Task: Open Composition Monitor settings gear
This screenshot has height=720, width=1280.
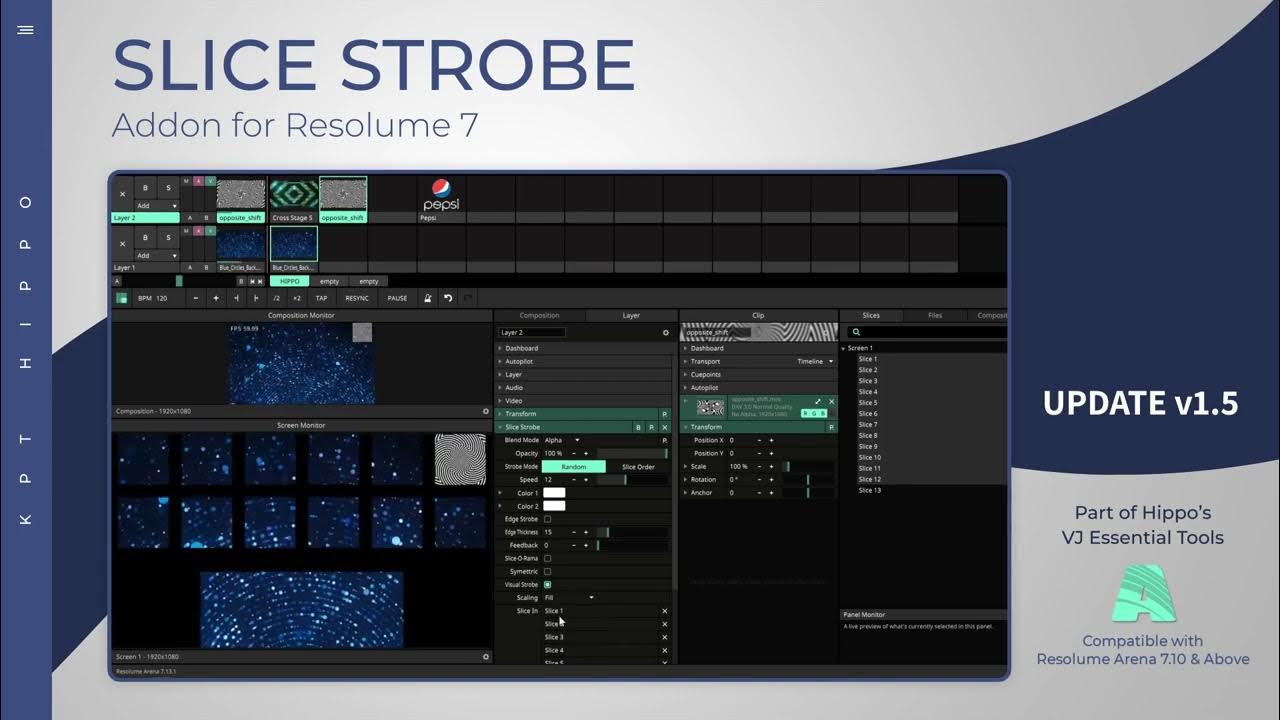Action: tap(486, 411)
